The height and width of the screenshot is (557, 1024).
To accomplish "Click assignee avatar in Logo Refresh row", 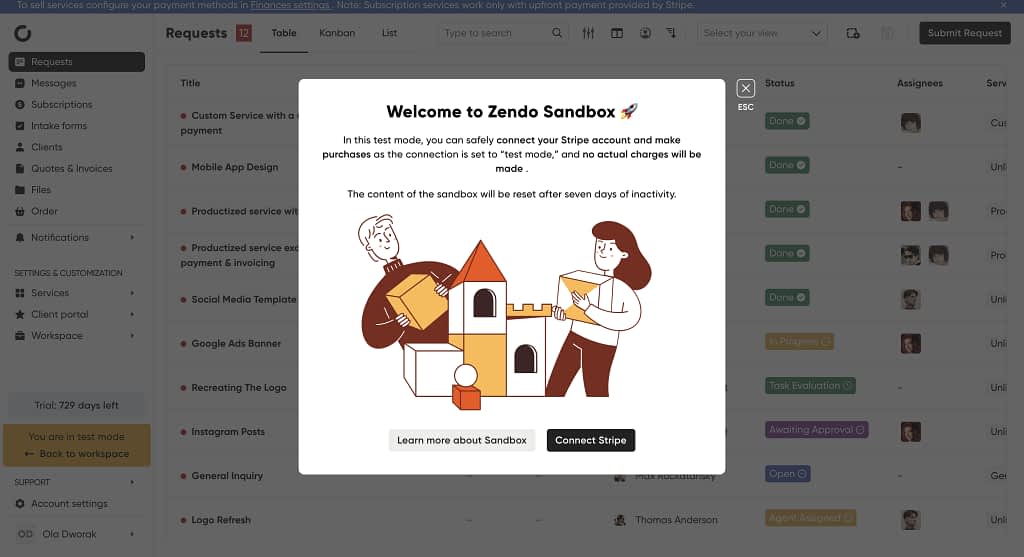I will 910,520.
